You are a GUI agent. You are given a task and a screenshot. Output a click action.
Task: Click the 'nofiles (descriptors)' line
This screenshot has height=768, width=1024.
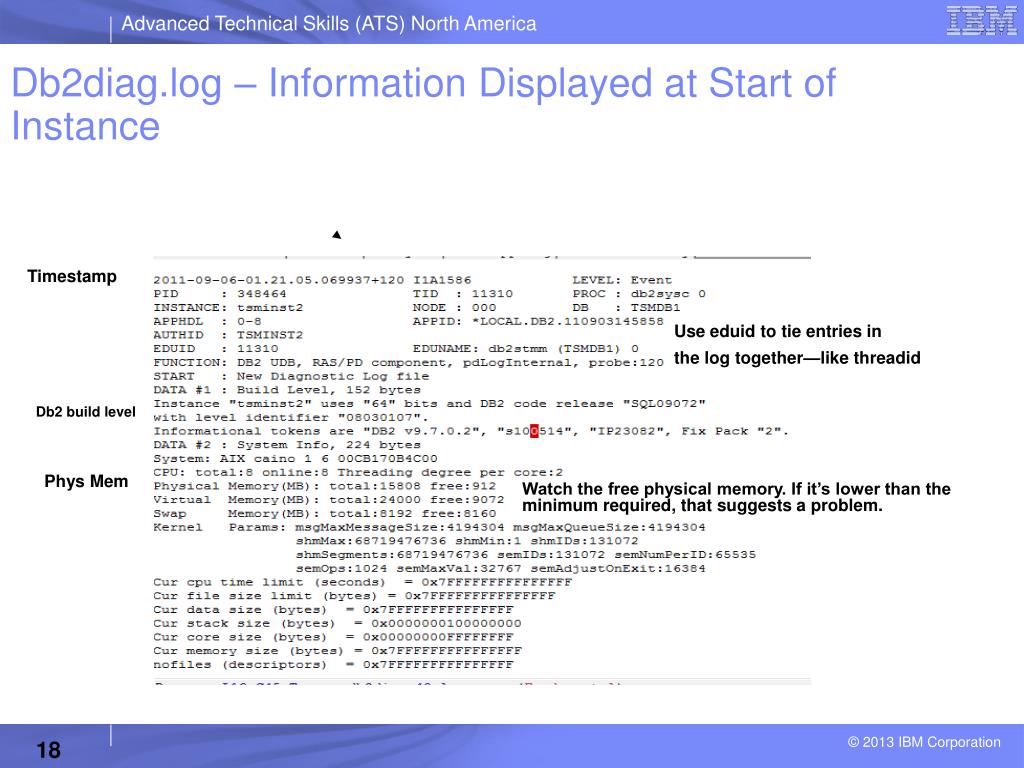pos(333,664)
